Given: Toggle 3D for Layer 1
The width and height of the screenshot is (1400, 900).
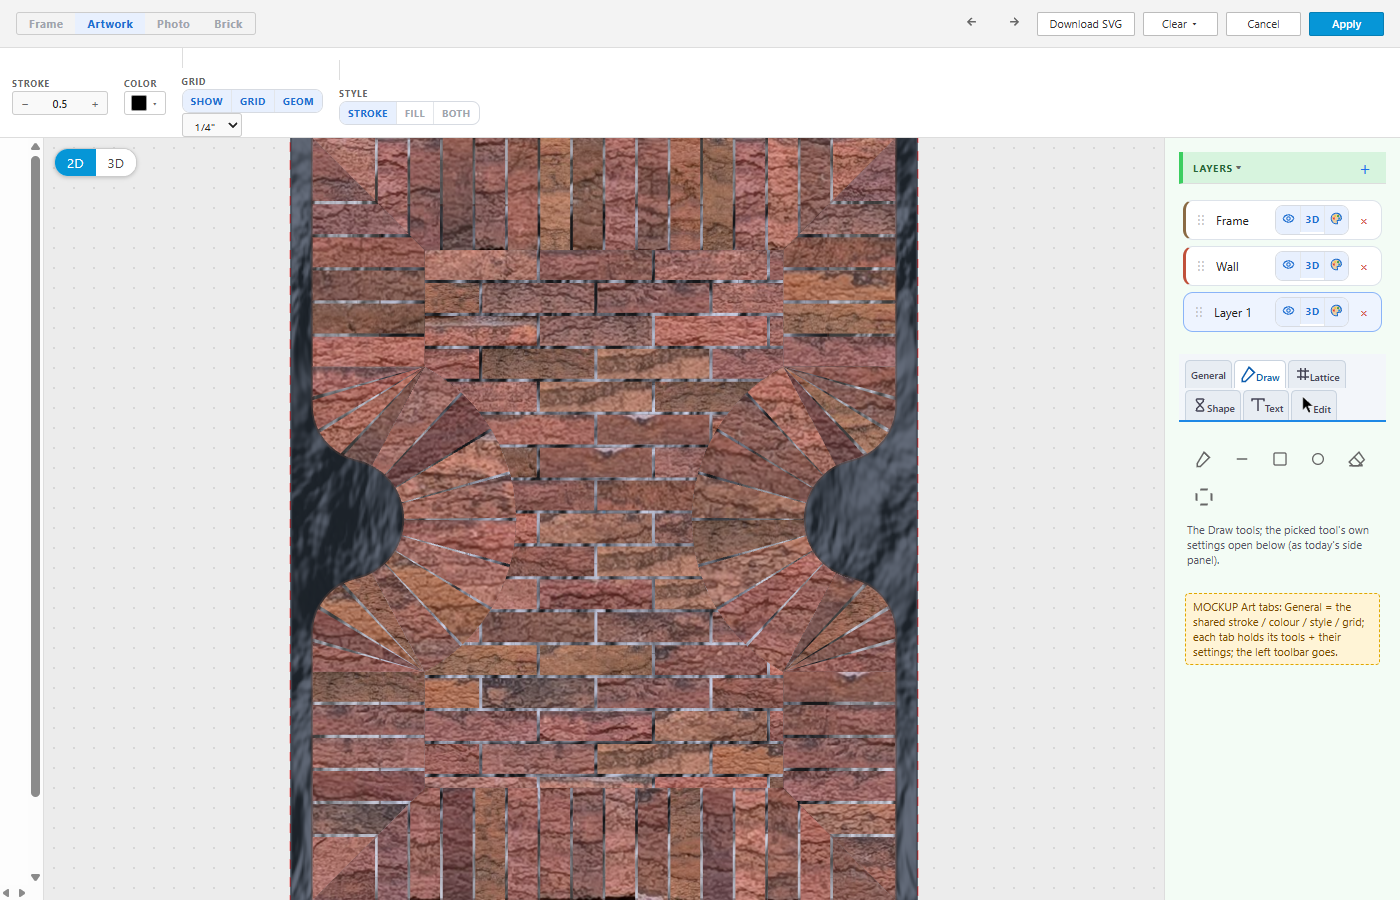Looking at the screenshot, I should 1312,311.
